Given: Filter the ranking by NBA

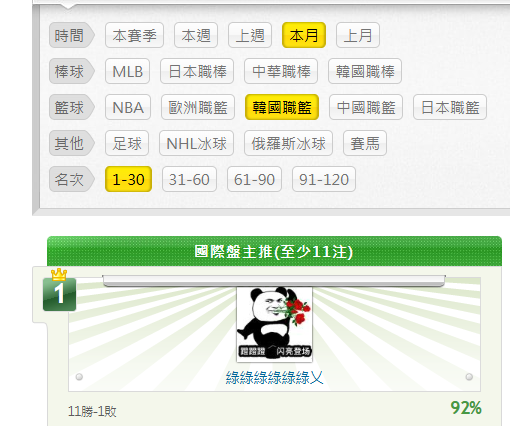Looking at the screenshot, I should [128, 107].
